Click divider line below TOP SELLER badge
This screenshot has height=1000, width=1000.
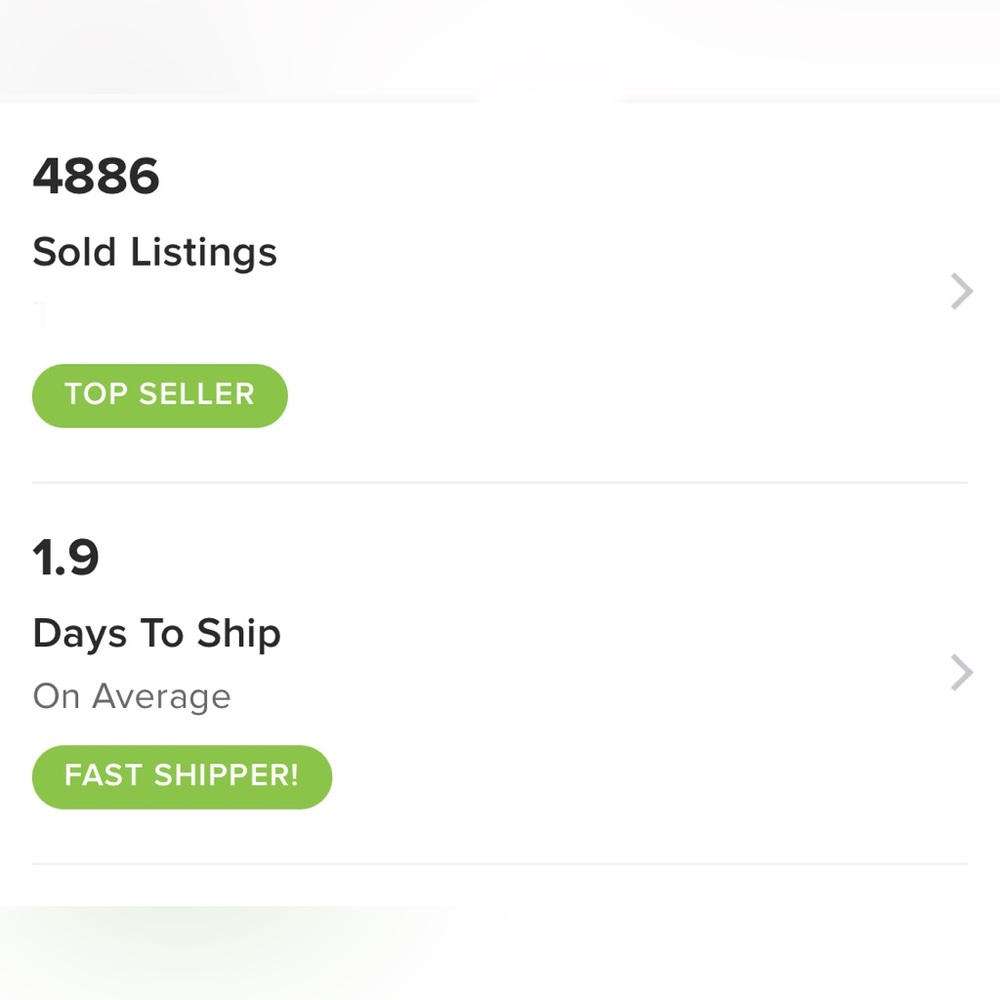pyautogui.click(x=500, y=483)
